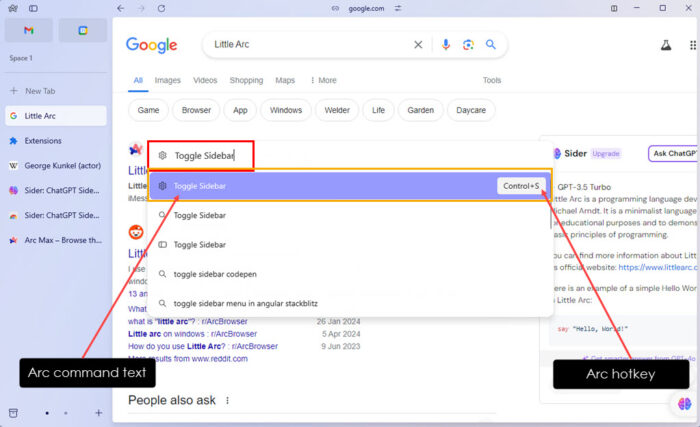Reload the page with refresh icon
This screenshot has width=700, height=427.
(161, 8)
